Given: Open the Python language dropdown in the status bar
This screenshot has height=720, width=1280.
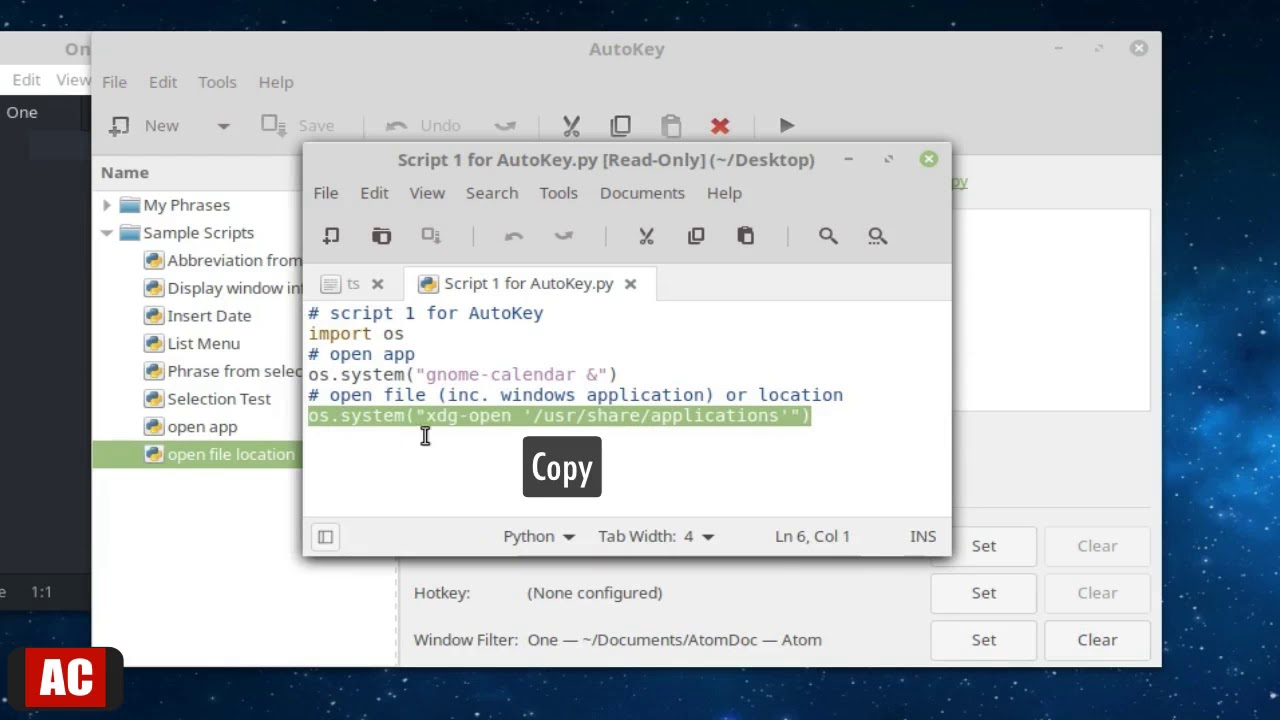Looking at the screenshot, I should pyautogui.click(x=539, y=537).
